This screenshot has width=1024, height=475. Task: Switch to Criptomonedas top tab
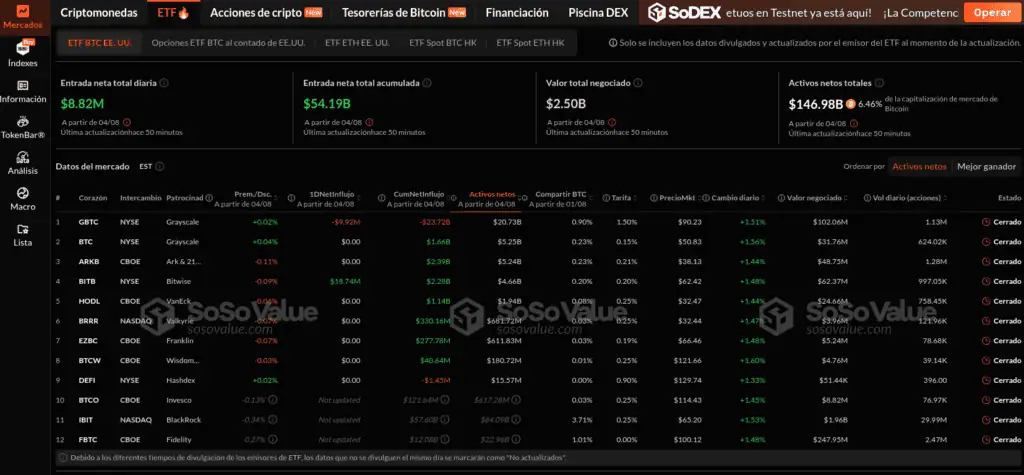(99, 12)
